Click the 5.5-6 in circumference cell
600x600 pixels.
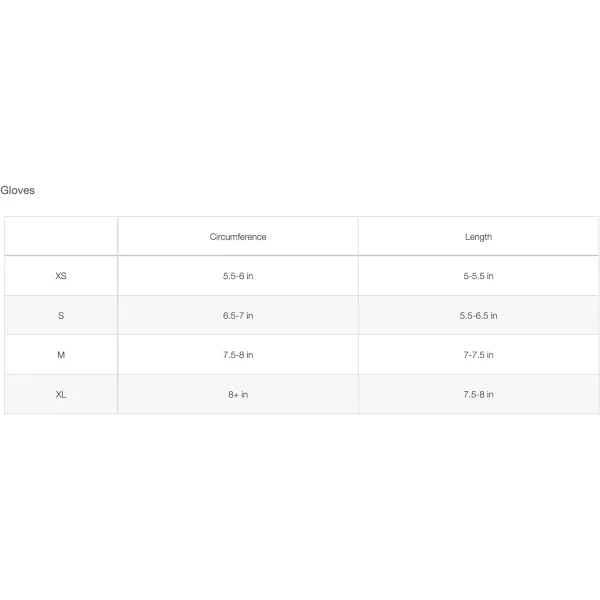pyautogui.click(x=238, y=276)
